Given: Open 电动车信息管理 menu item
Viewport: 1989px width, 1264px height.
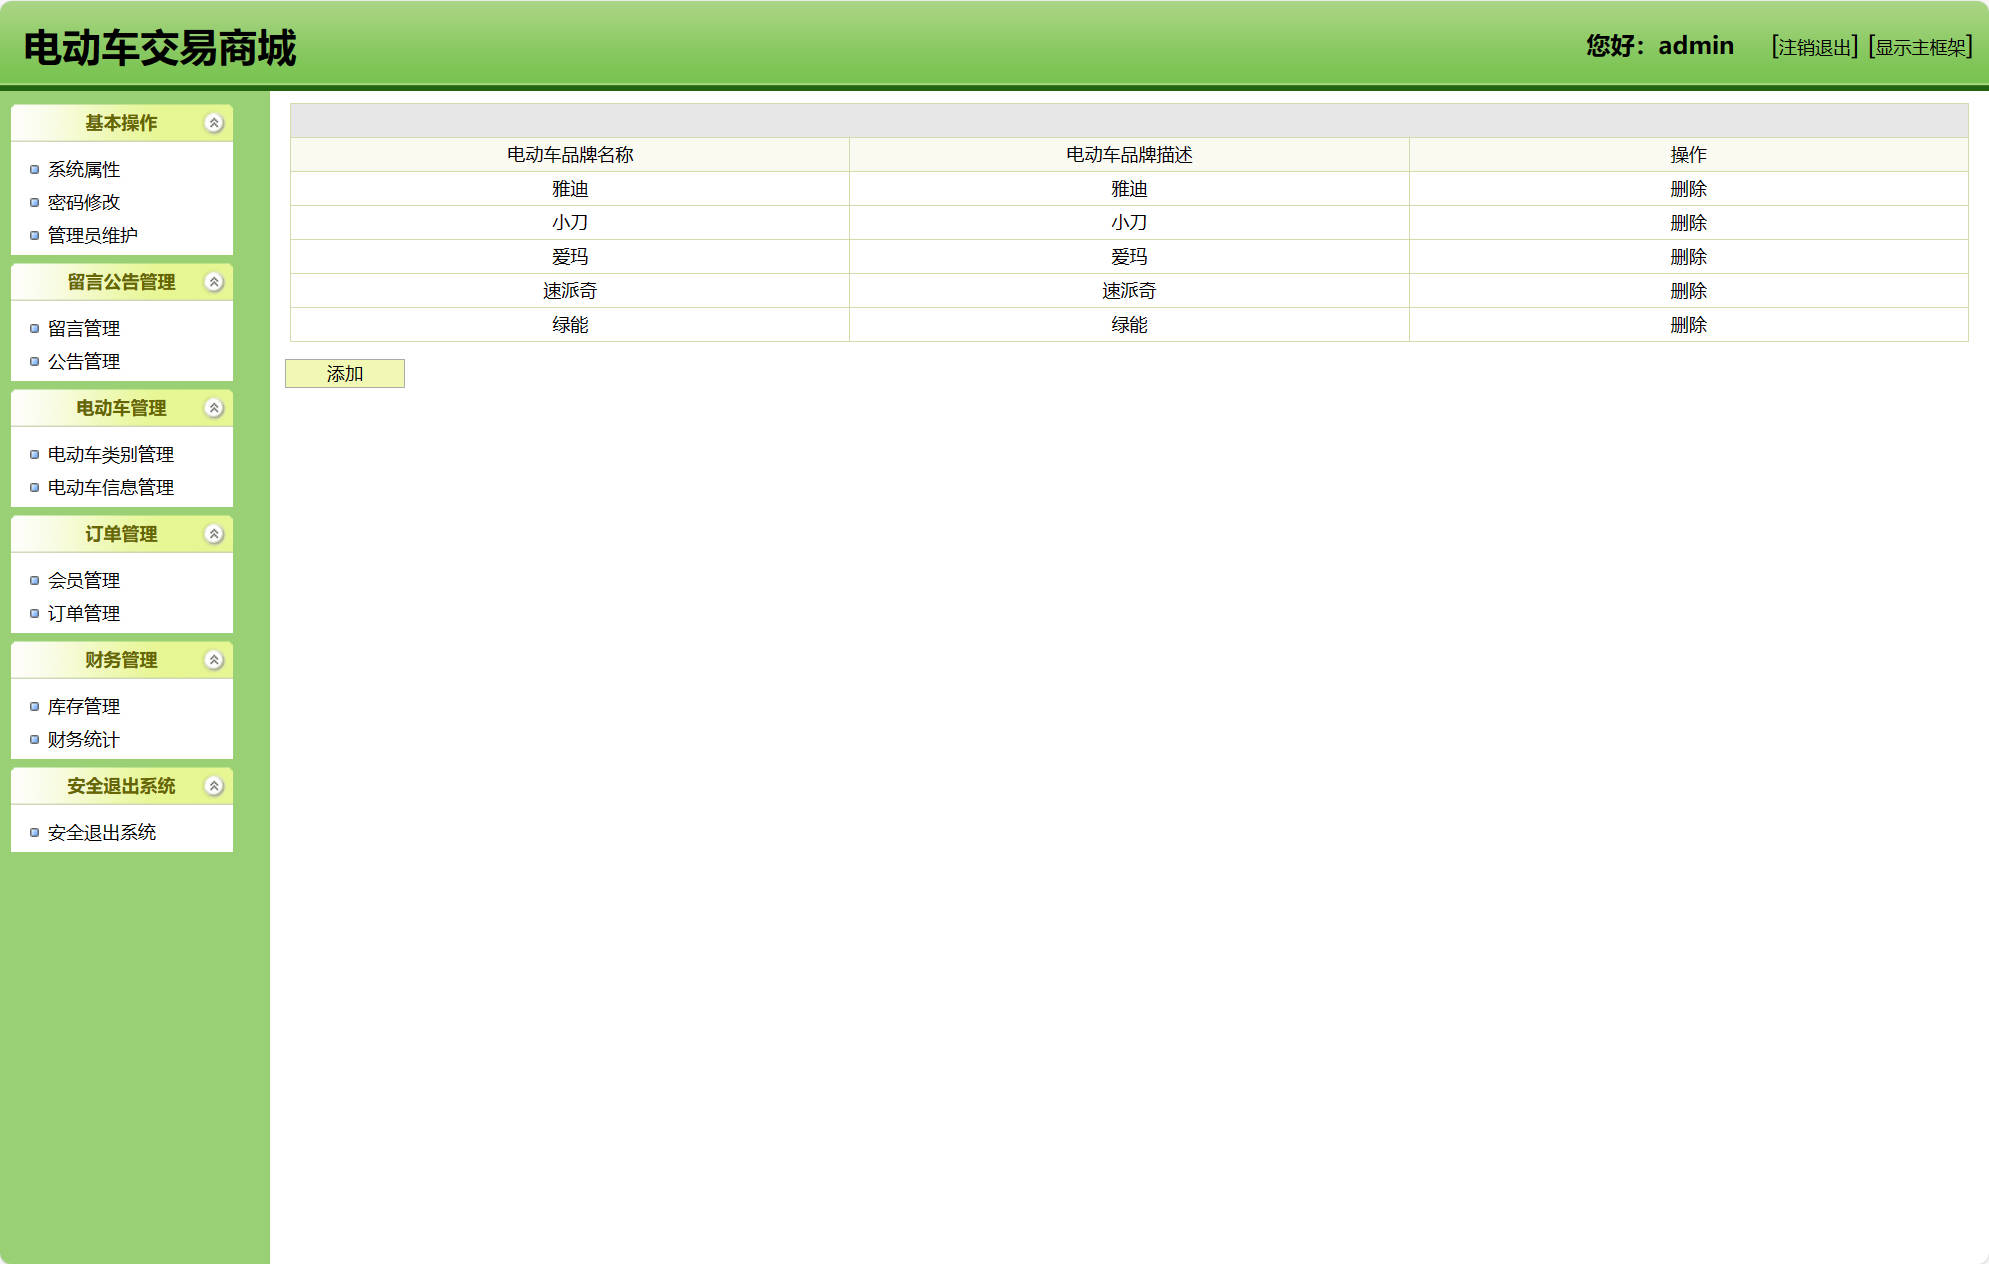Looking at the screenshot, I should pos(111,488).
